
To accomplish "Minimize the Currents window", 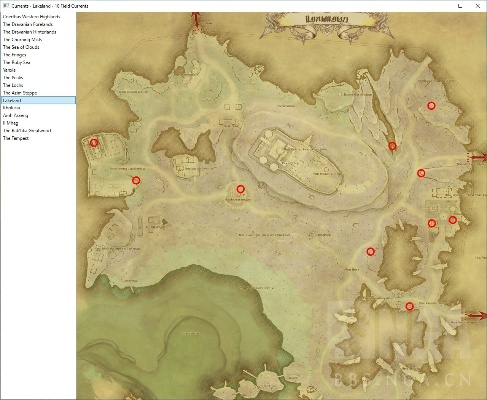I will tap(460, 6).
